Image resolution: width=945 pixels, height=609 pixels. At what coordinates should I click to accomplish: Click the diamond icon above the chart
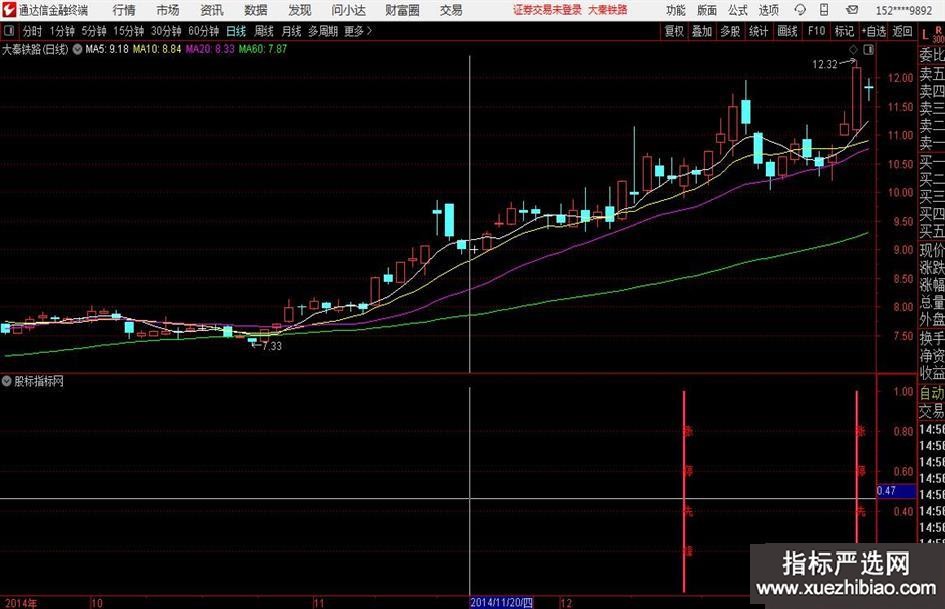tap(853, 49)
